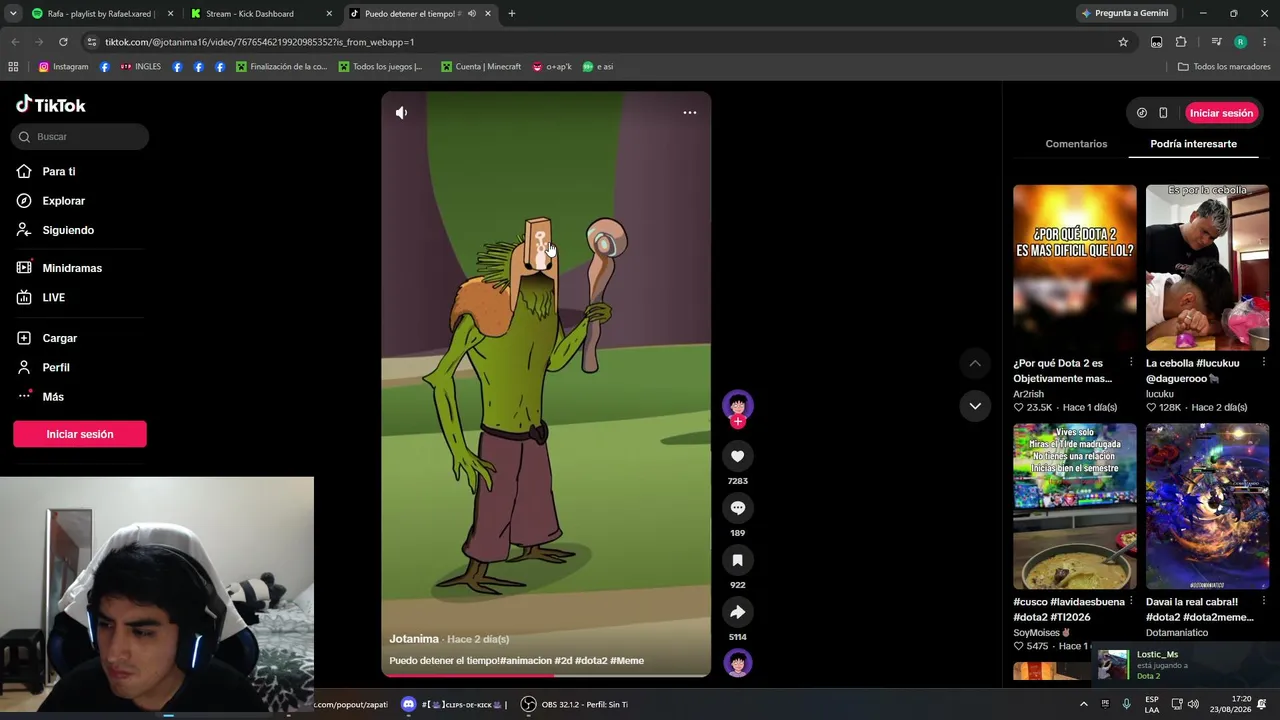Image resolution: width=1280 pixels, height=720 pixels.
Task: Click the #dota2 hashtag in the video caption
Action: [591, 661]
